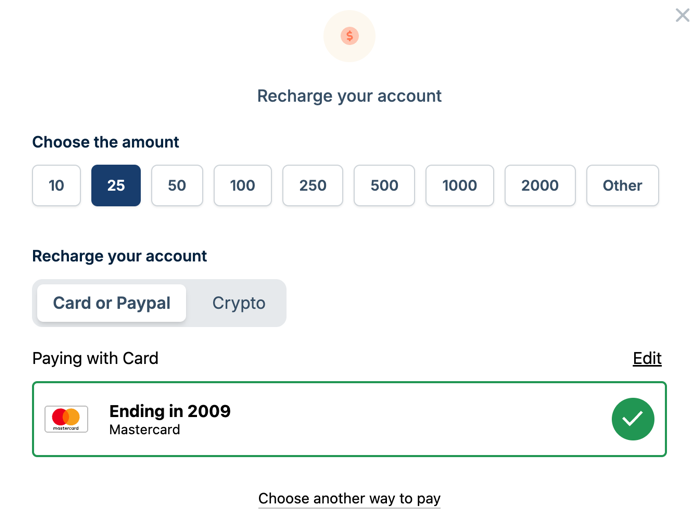Select the 1000 amount option
Image resolution: width=700 pixels, height=525 pixels.
tap(460, 185)
